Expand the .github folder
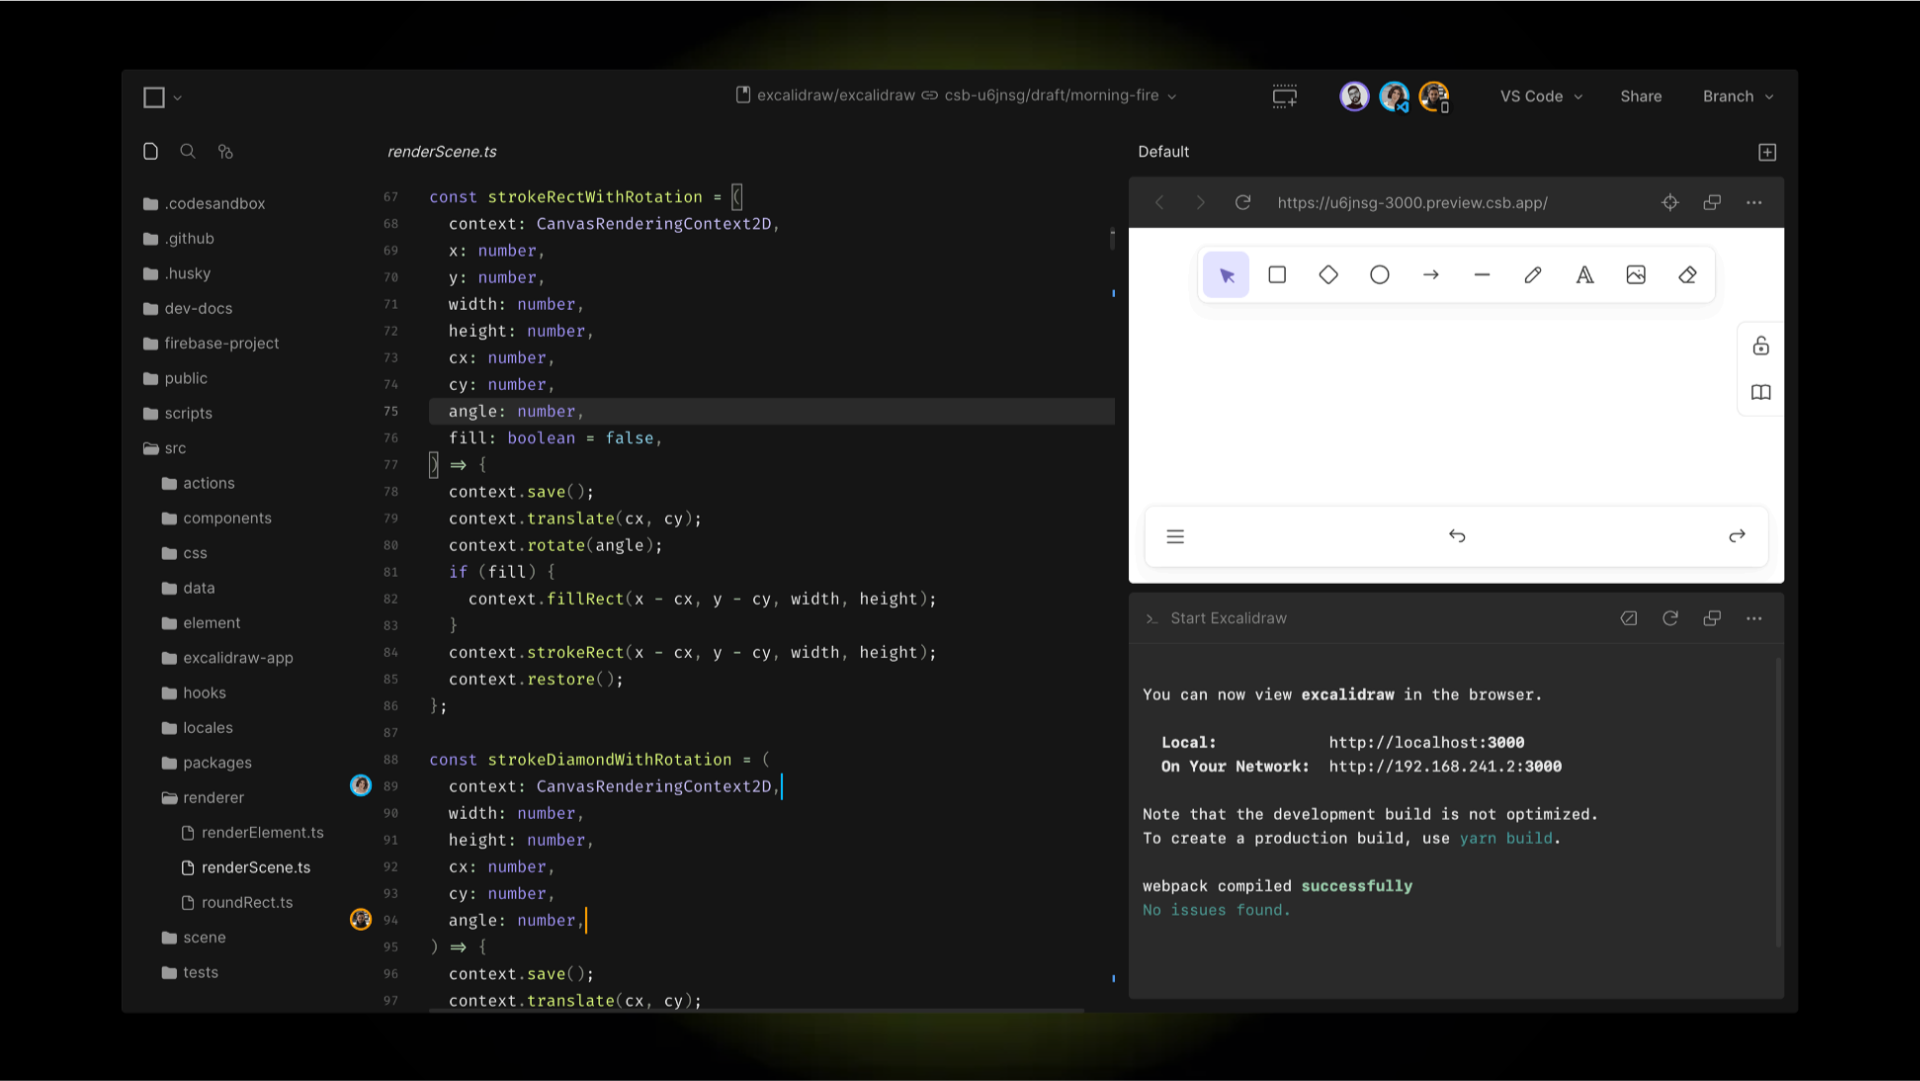 click(x=180, y=238)
